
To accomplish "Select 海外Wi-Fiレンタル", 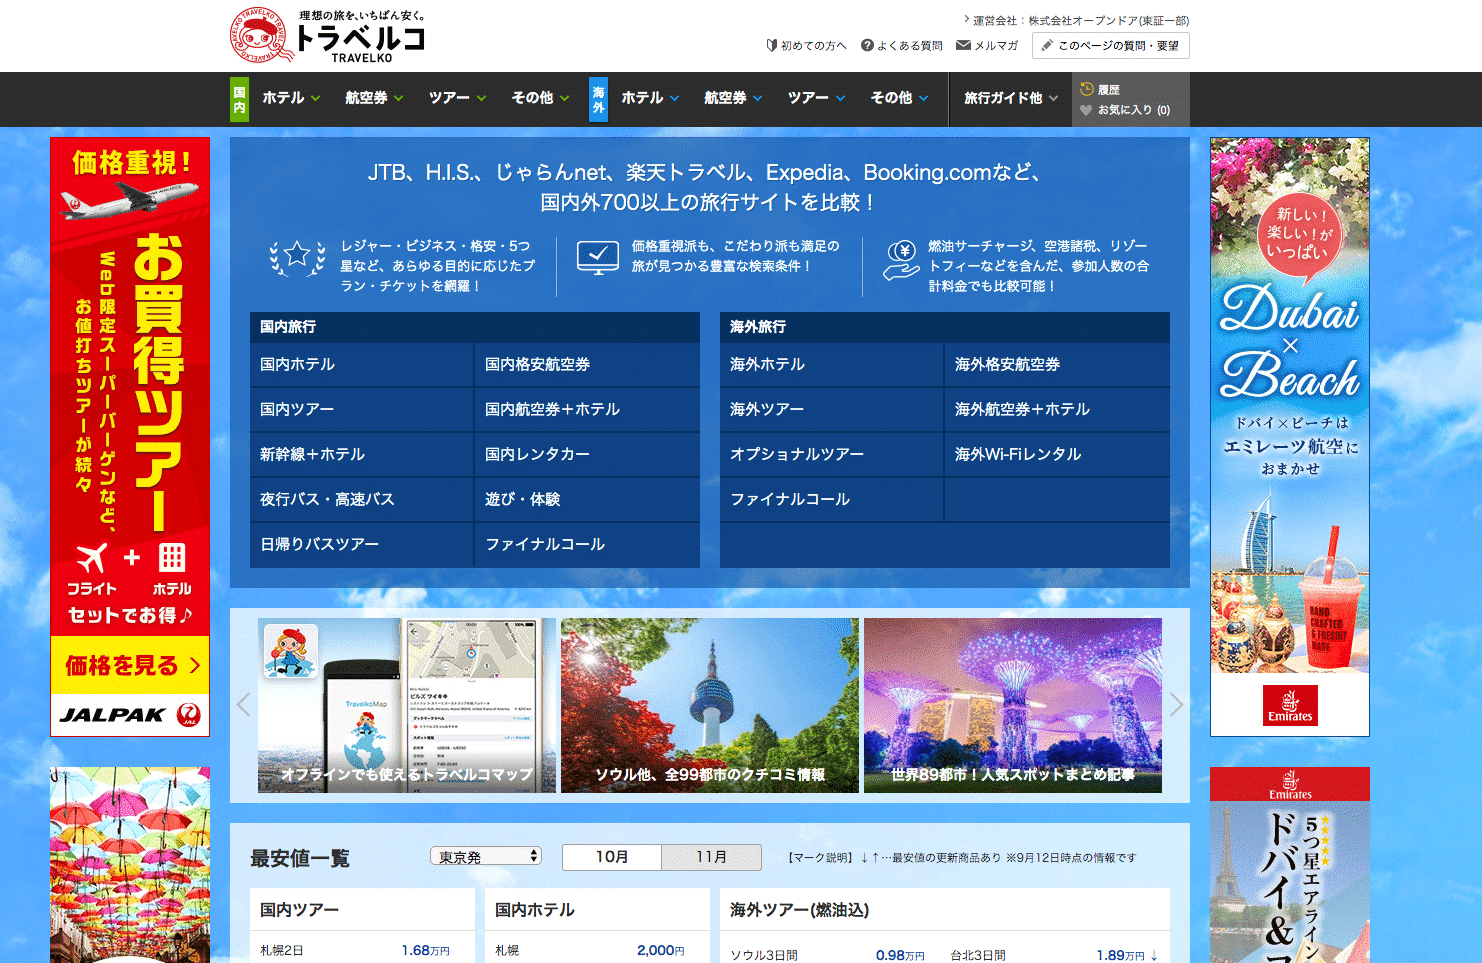I will [1057, 455].
